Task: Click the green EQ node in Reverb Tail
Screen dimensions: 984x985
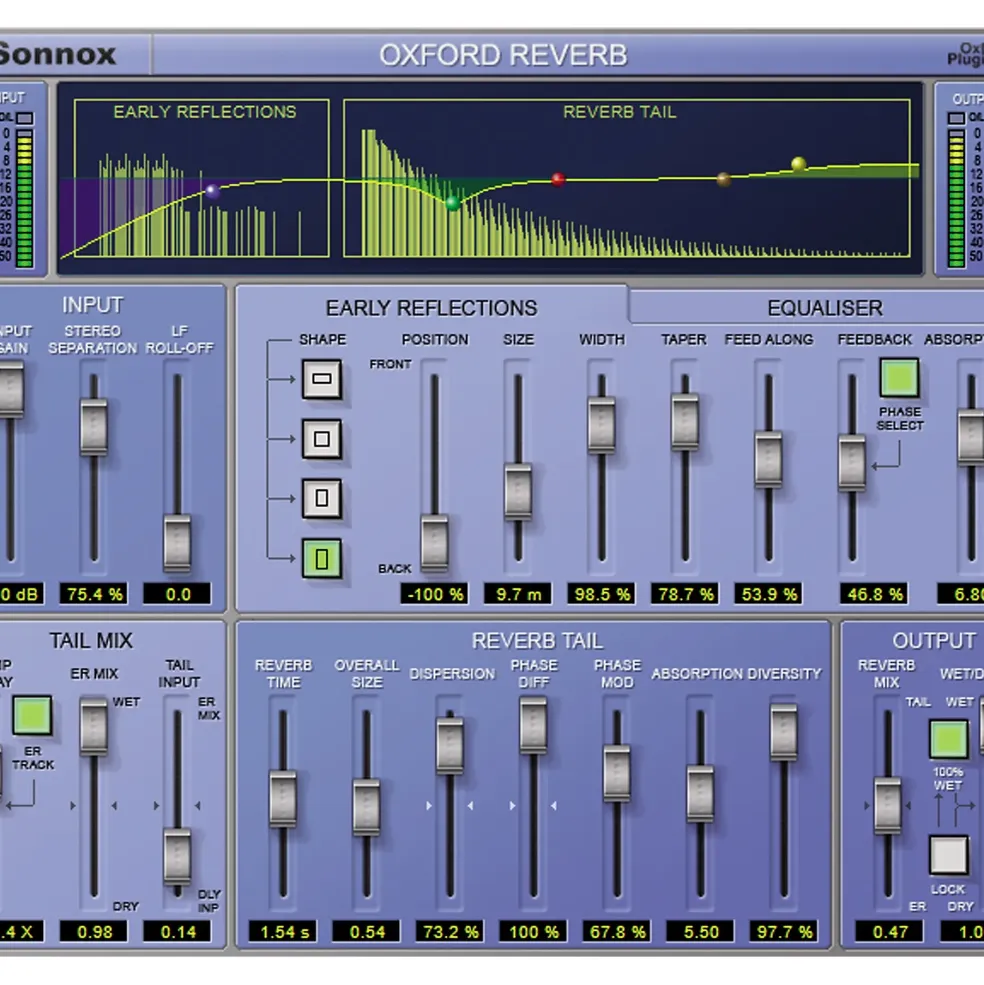Action: 452,202
